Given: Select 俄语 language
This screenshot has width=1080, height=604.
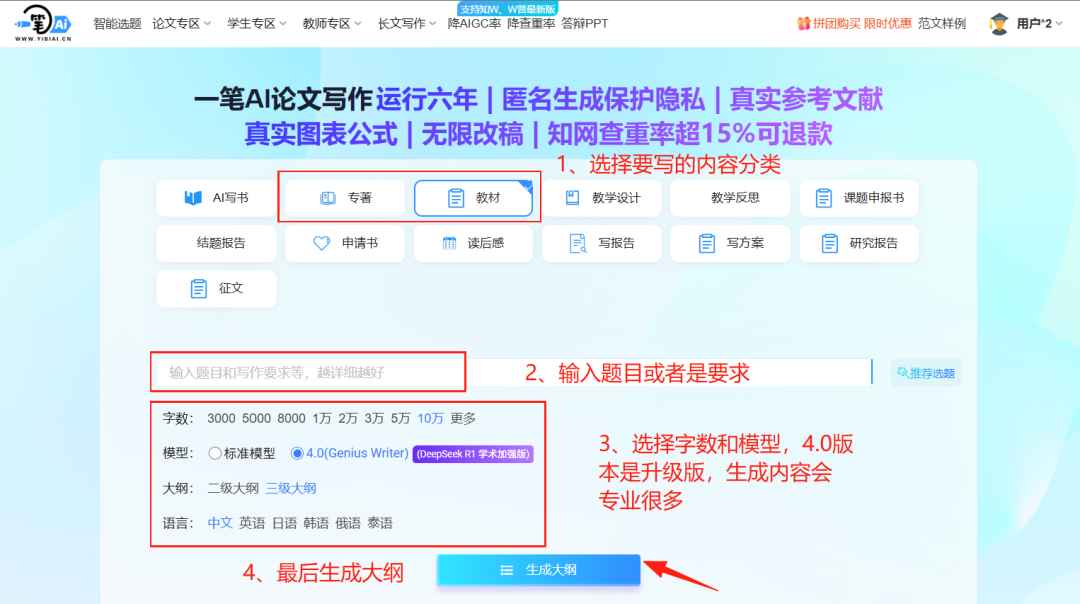Looking at the screenshot, I should coord(348,523).
